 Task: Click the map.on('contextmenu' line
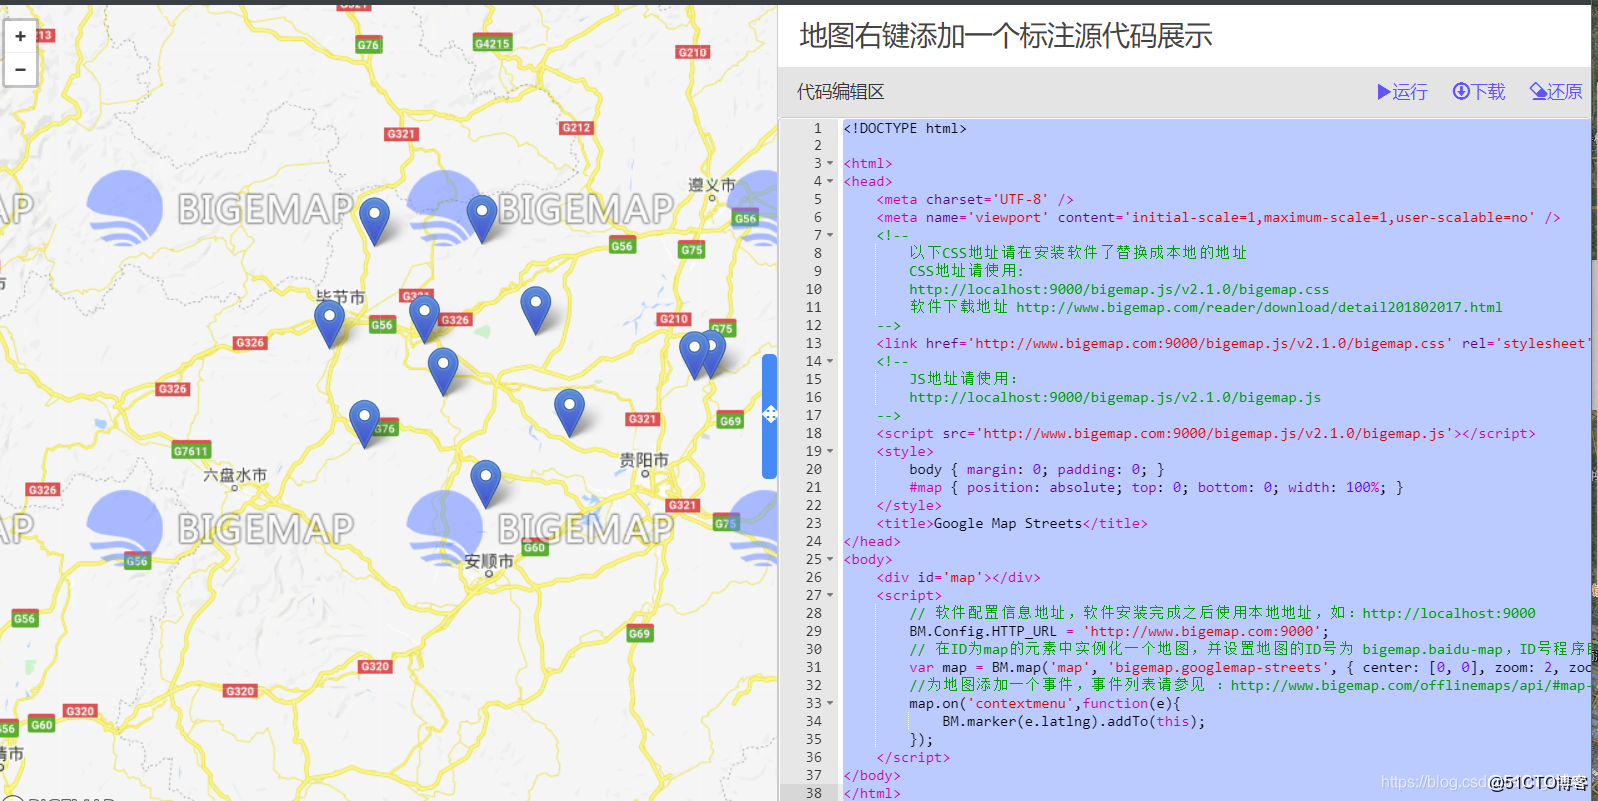point(1045,703)
